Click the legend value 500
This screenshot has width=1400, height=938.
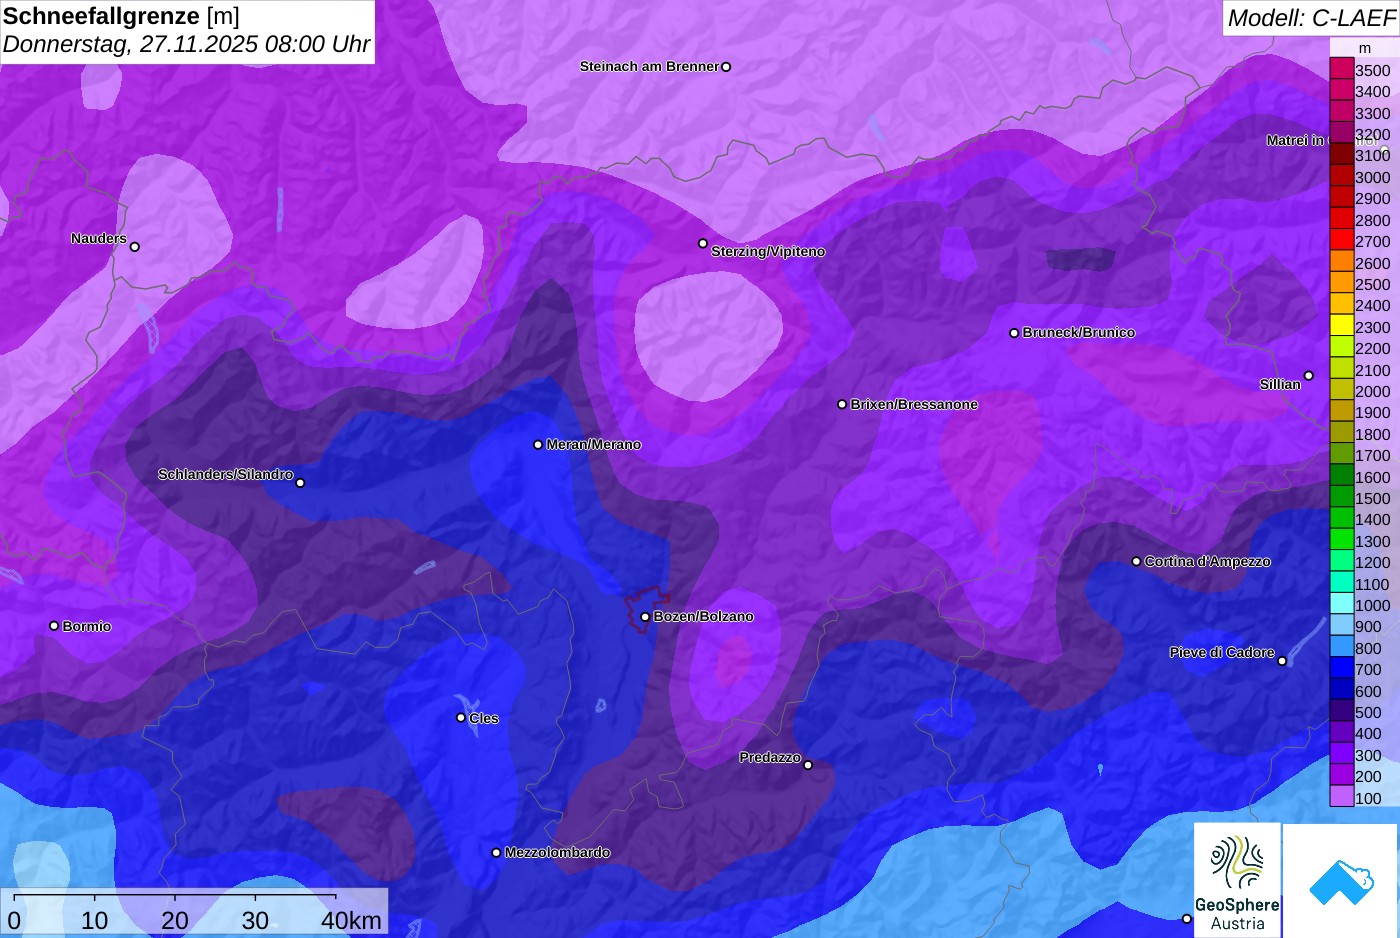point(1369,713)
